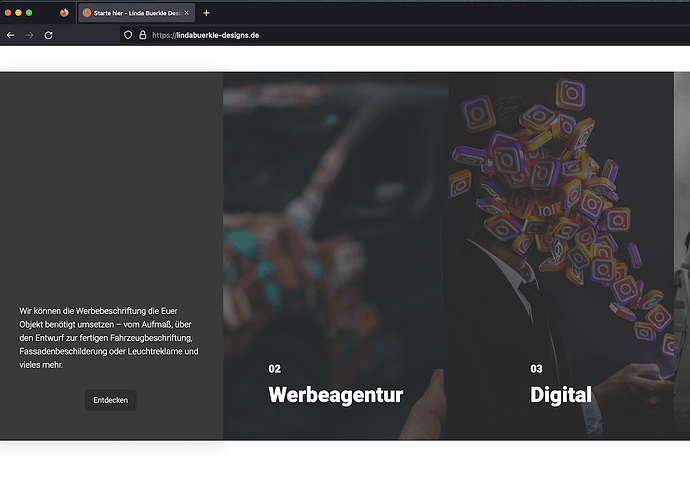The width and height of the screenshot is (690, 488).
Task: Click the partially visible grayscale panel
Action: [682, 256]
